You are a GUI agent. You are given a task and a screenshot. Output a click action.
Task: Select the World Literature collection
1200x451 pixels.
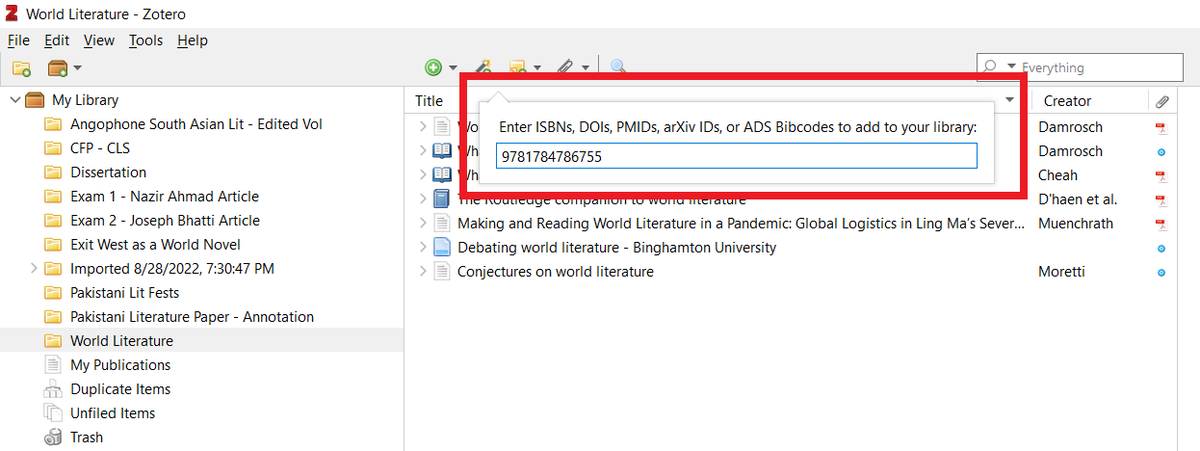coord(121,341)
